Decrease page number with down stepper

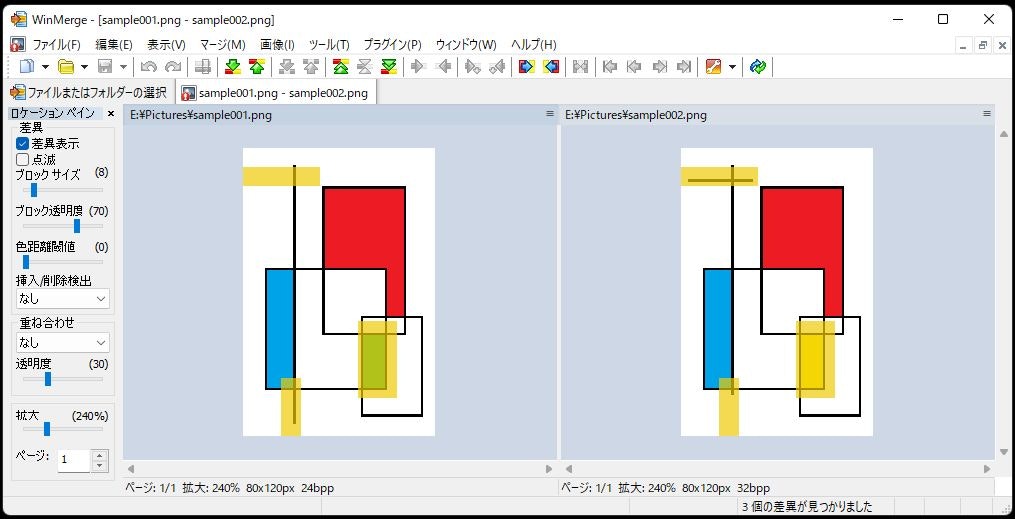[99, 466]
